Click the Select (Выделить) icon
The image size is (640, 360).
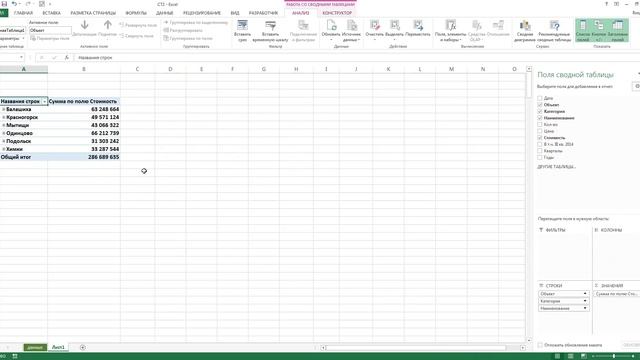point(395,26)
